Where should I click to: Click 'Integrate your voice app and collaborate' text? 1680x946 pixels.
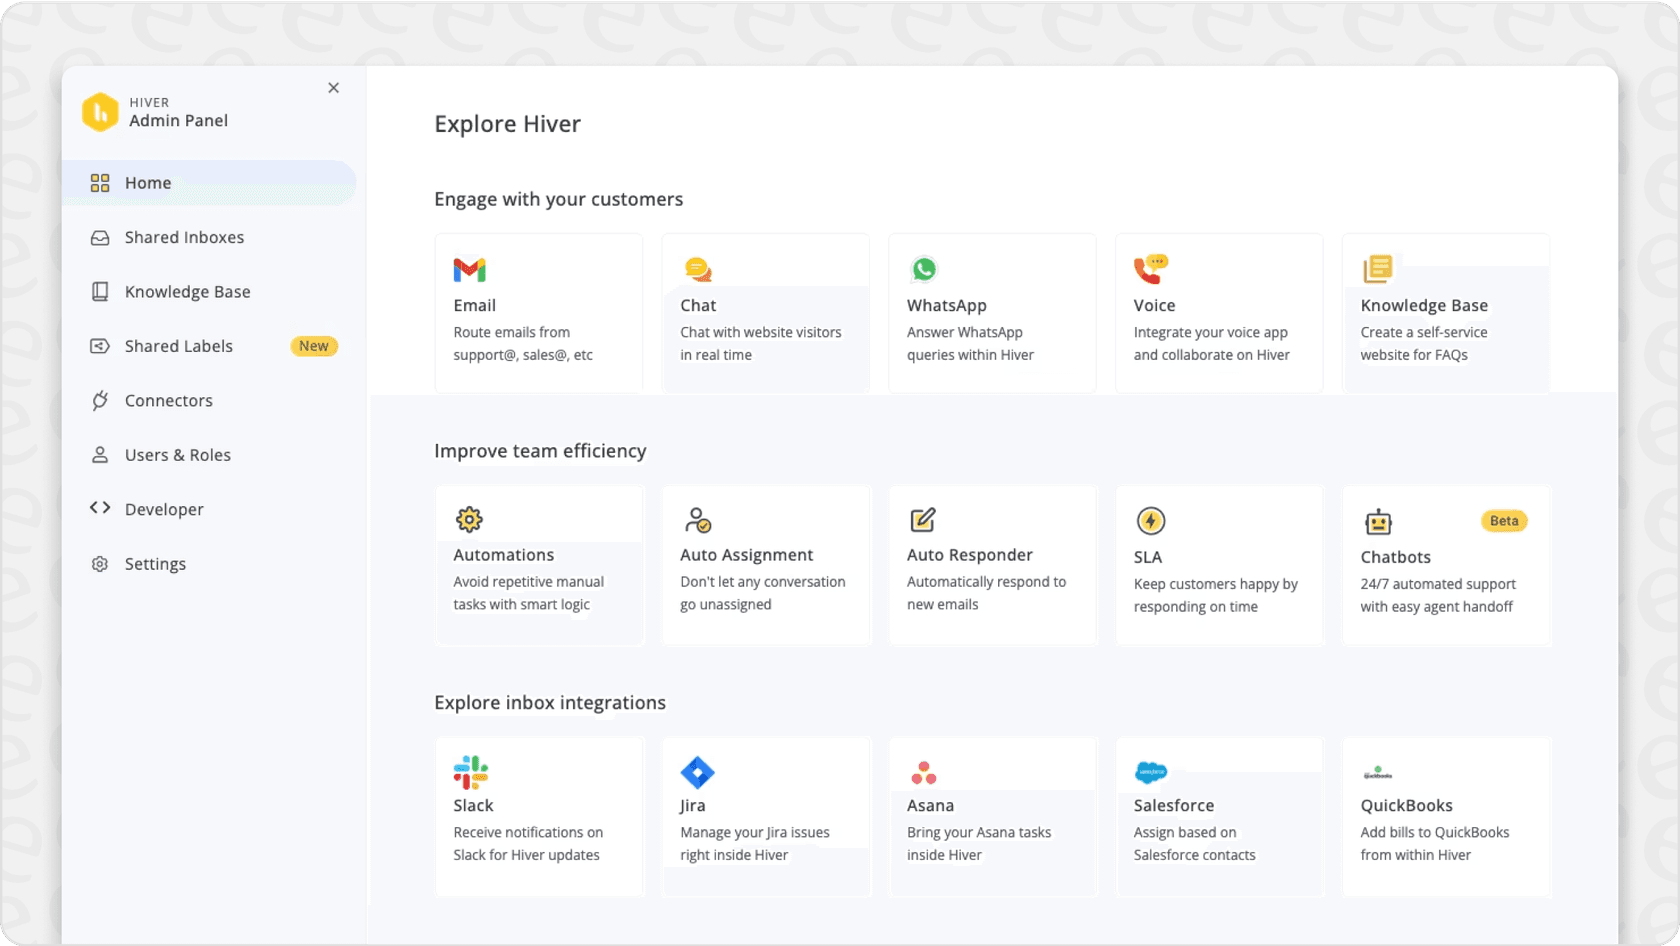(1212, 344)
